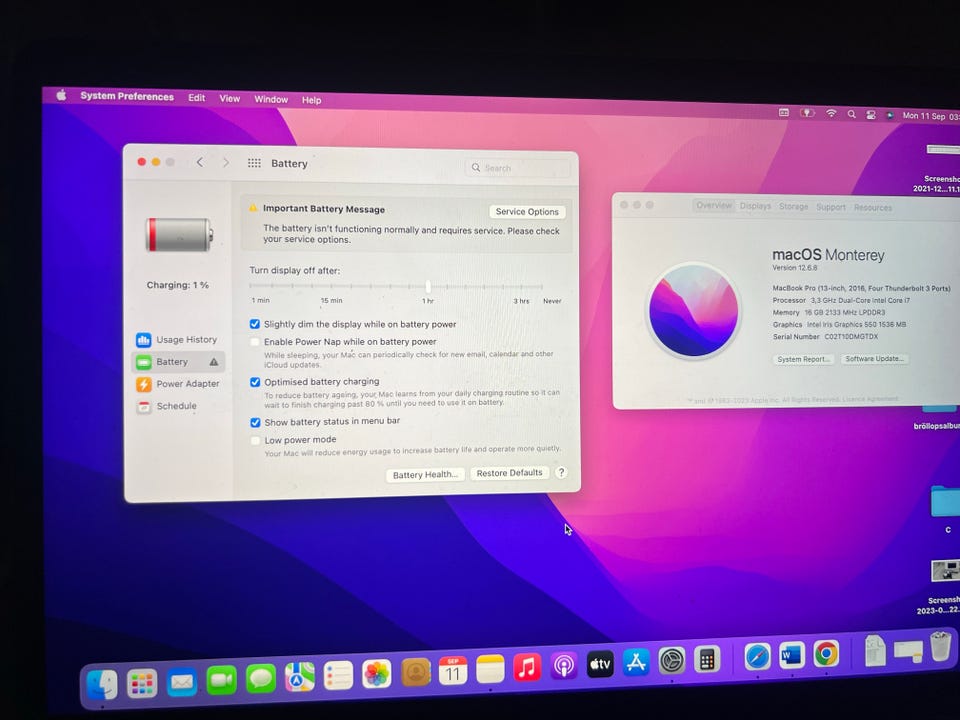960x720 pixels.
Task: Enable Low power mode checkbox
Action: [255, 440]
